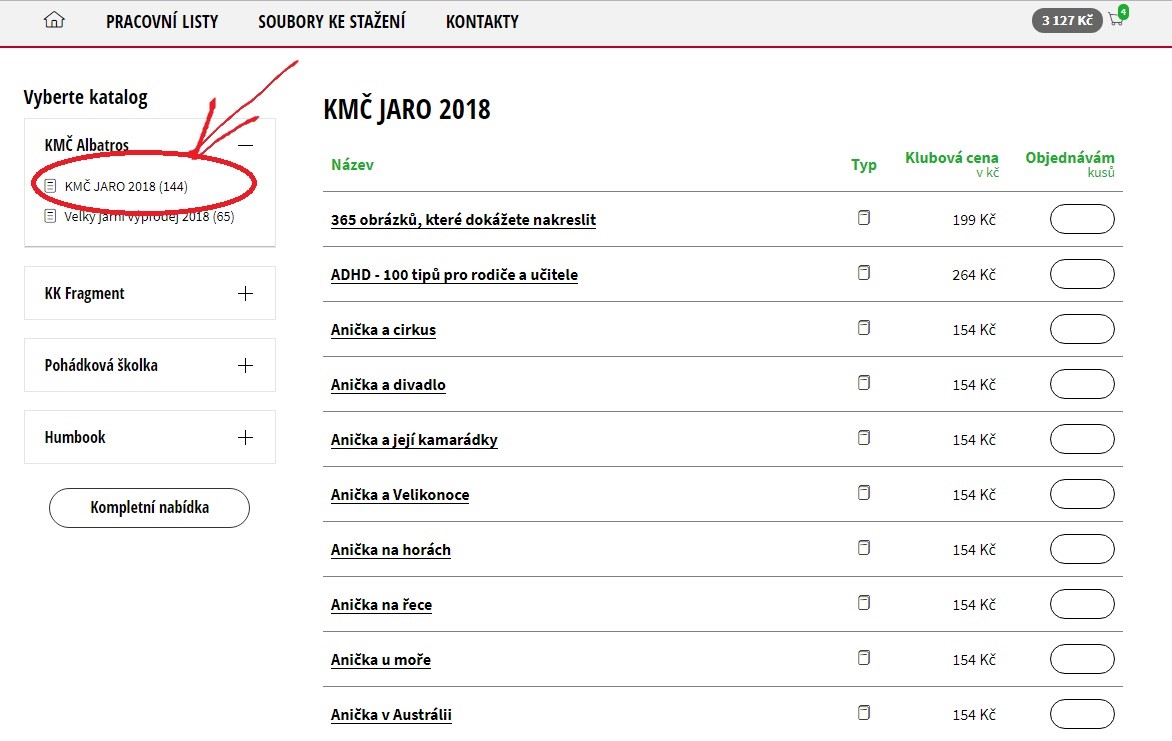Collapse the KMČ Albatros catalog section
The height and width of the screenshot is (741, 1172).
pos(245,145)
